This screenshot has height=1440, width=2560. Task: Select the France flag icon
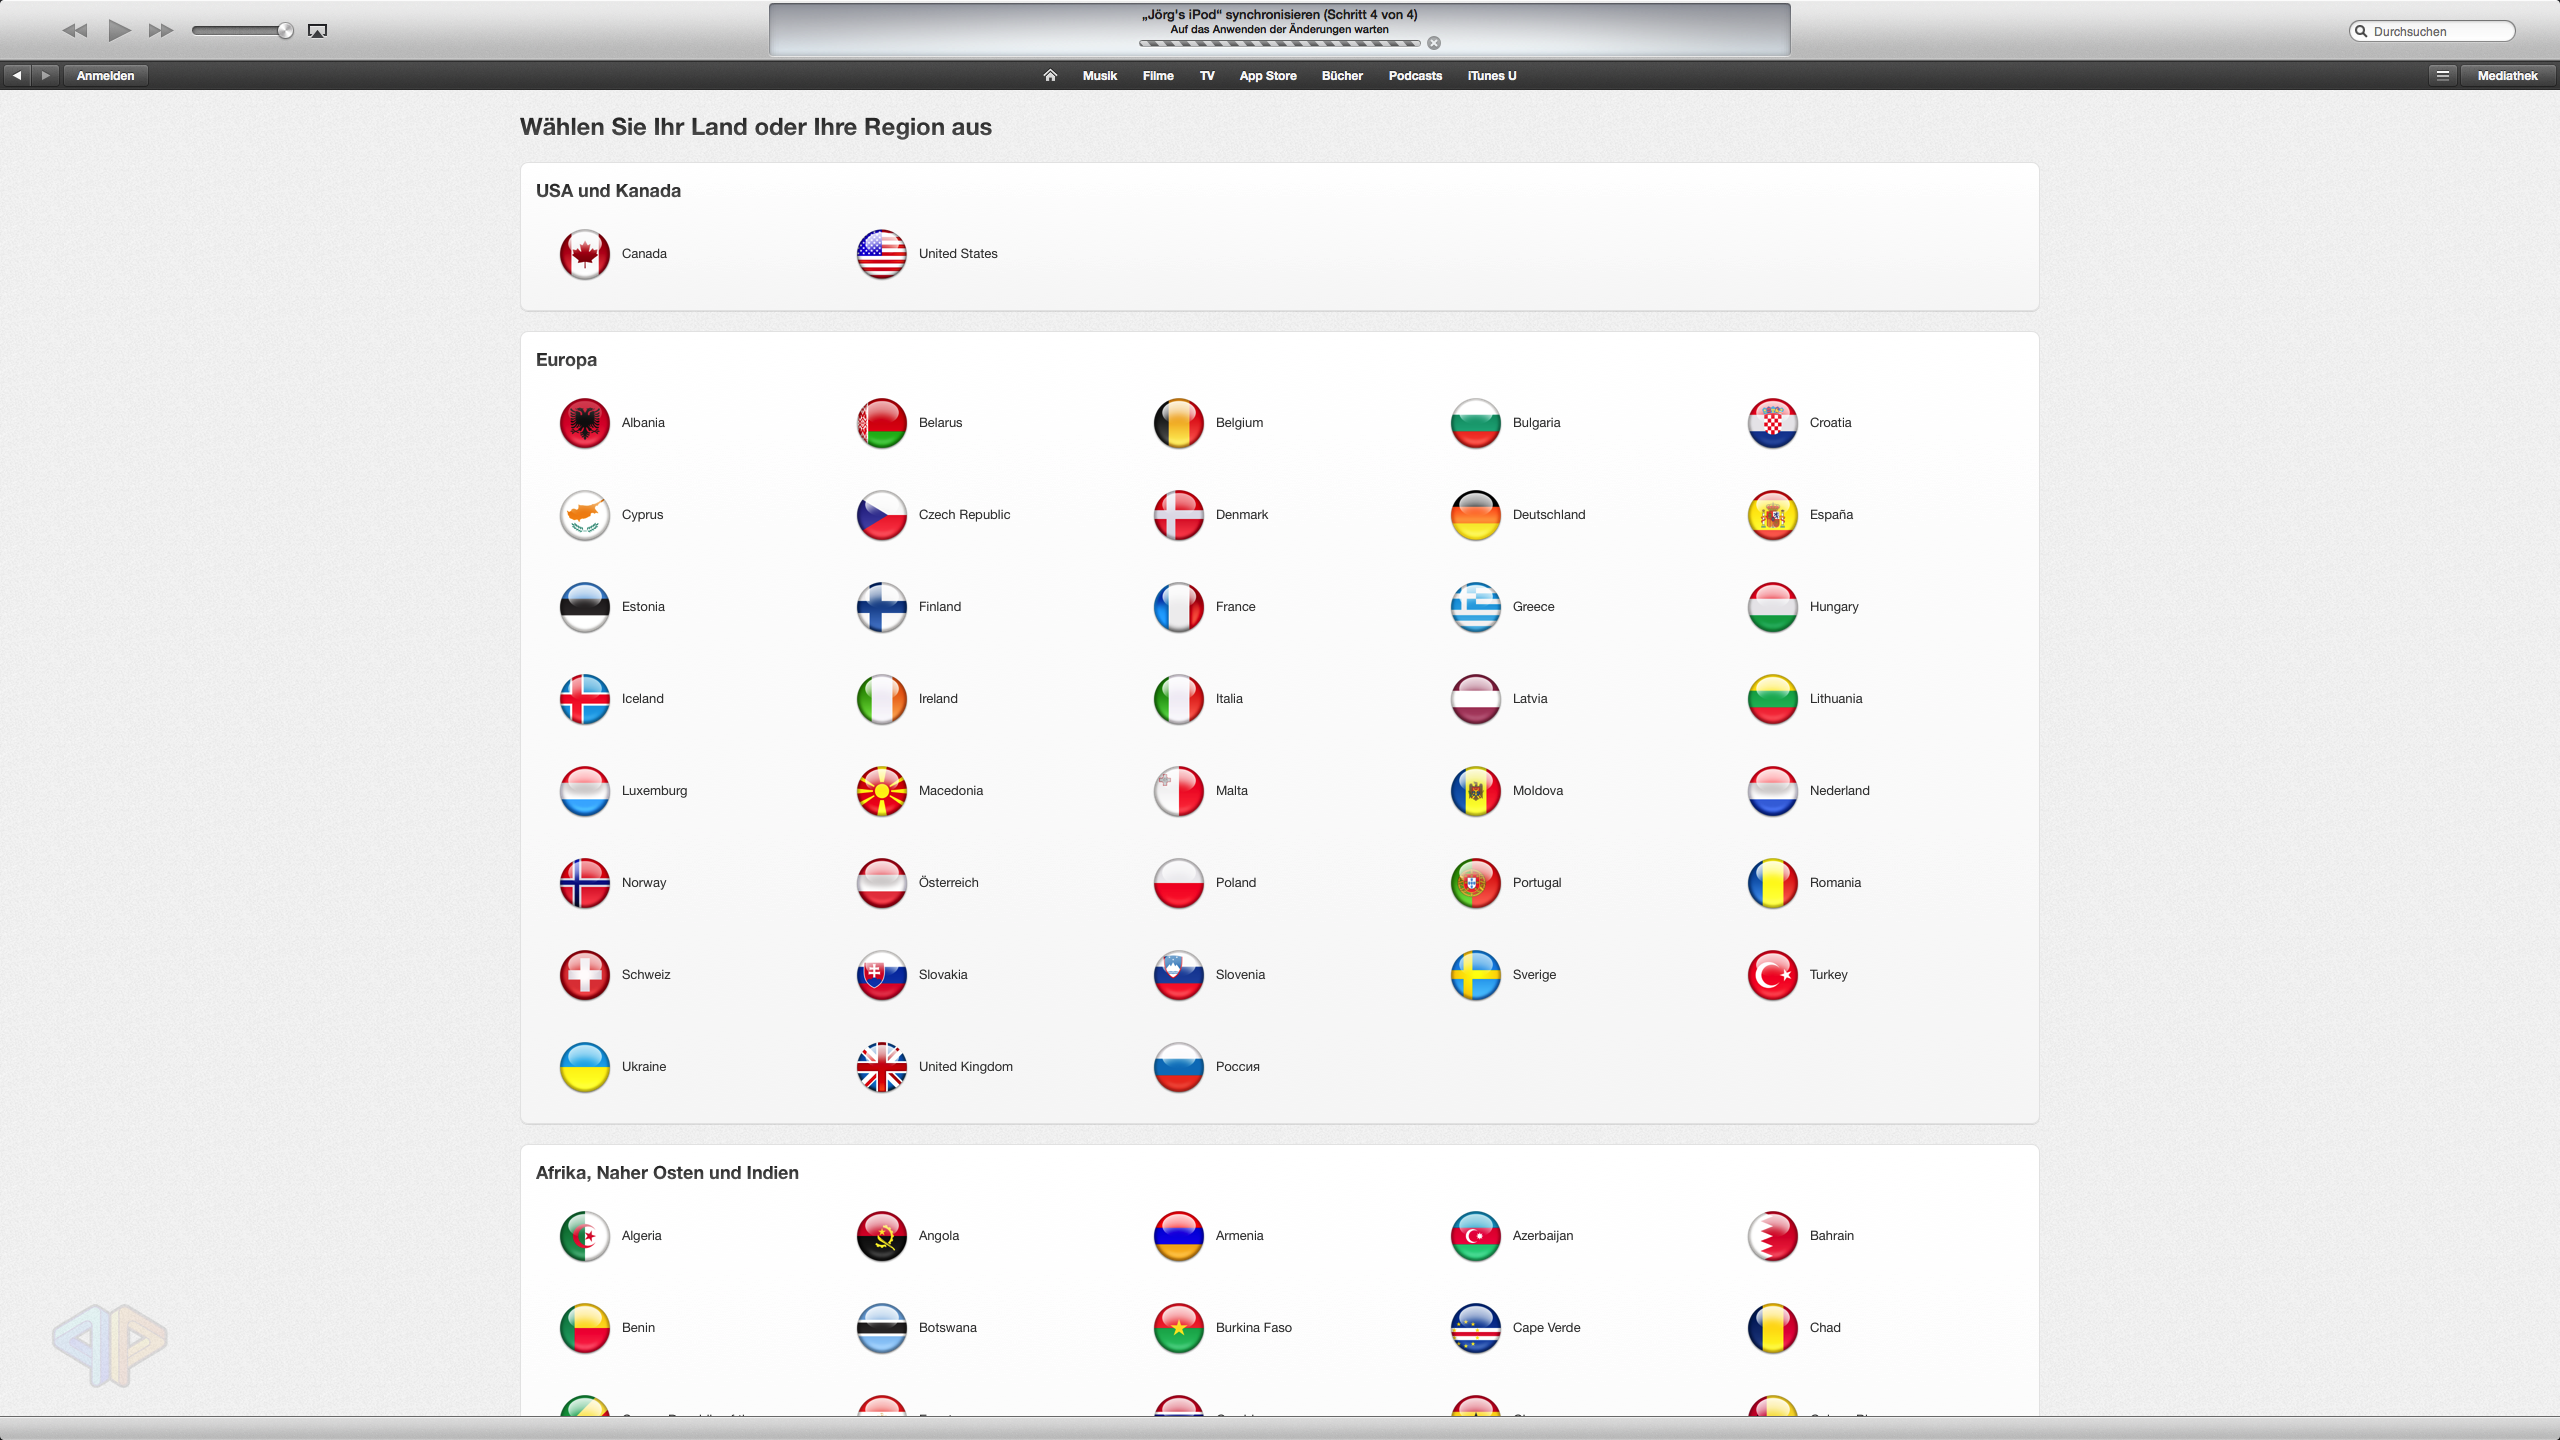1178,606
